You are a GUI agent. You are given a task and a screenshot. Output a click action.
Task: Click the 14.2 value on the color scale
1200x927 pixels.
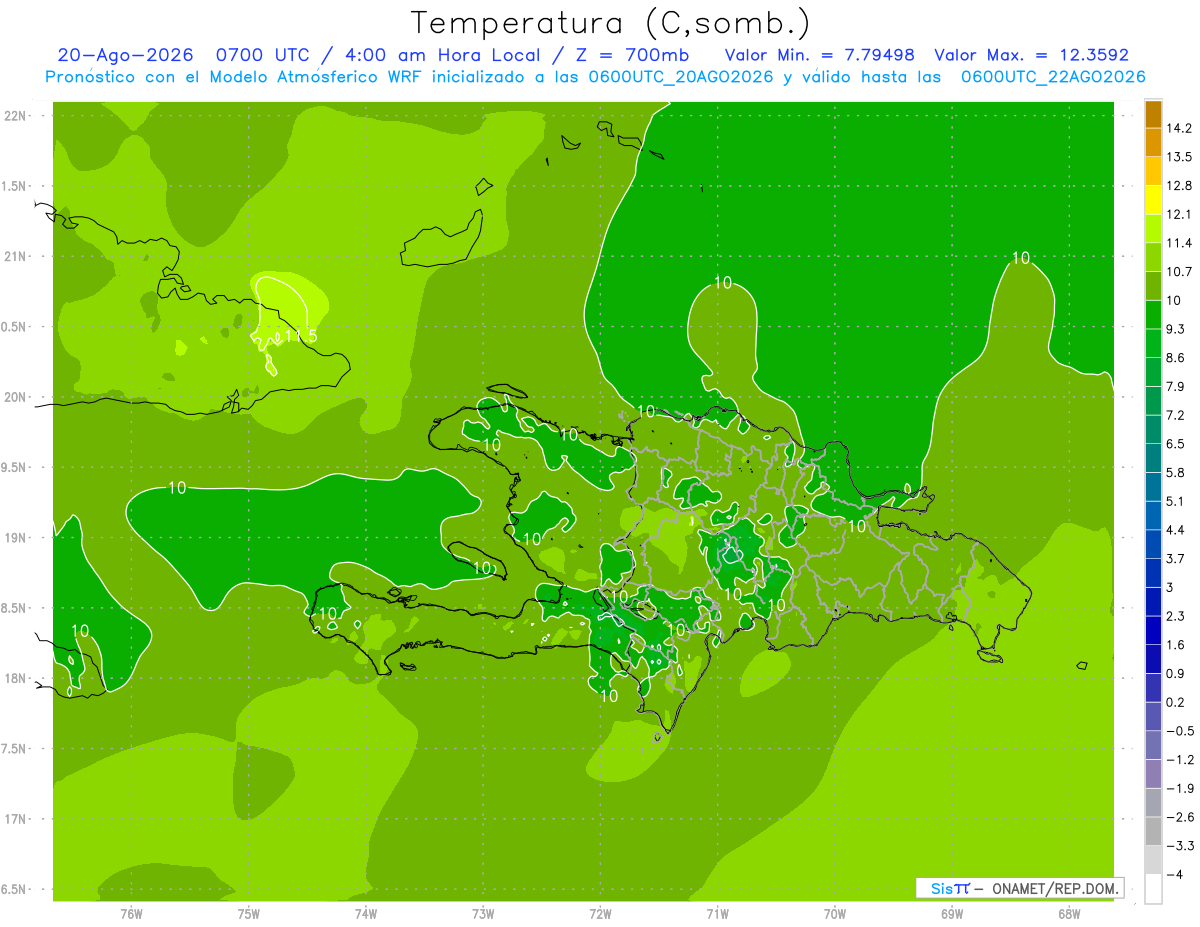1179,128
